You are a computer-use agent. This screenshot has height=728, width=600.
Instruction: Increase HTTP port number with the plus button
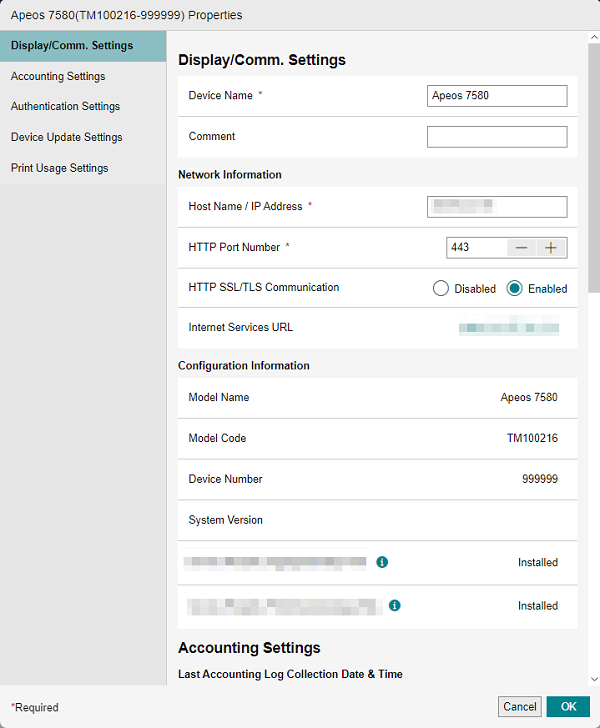(551, 248)
